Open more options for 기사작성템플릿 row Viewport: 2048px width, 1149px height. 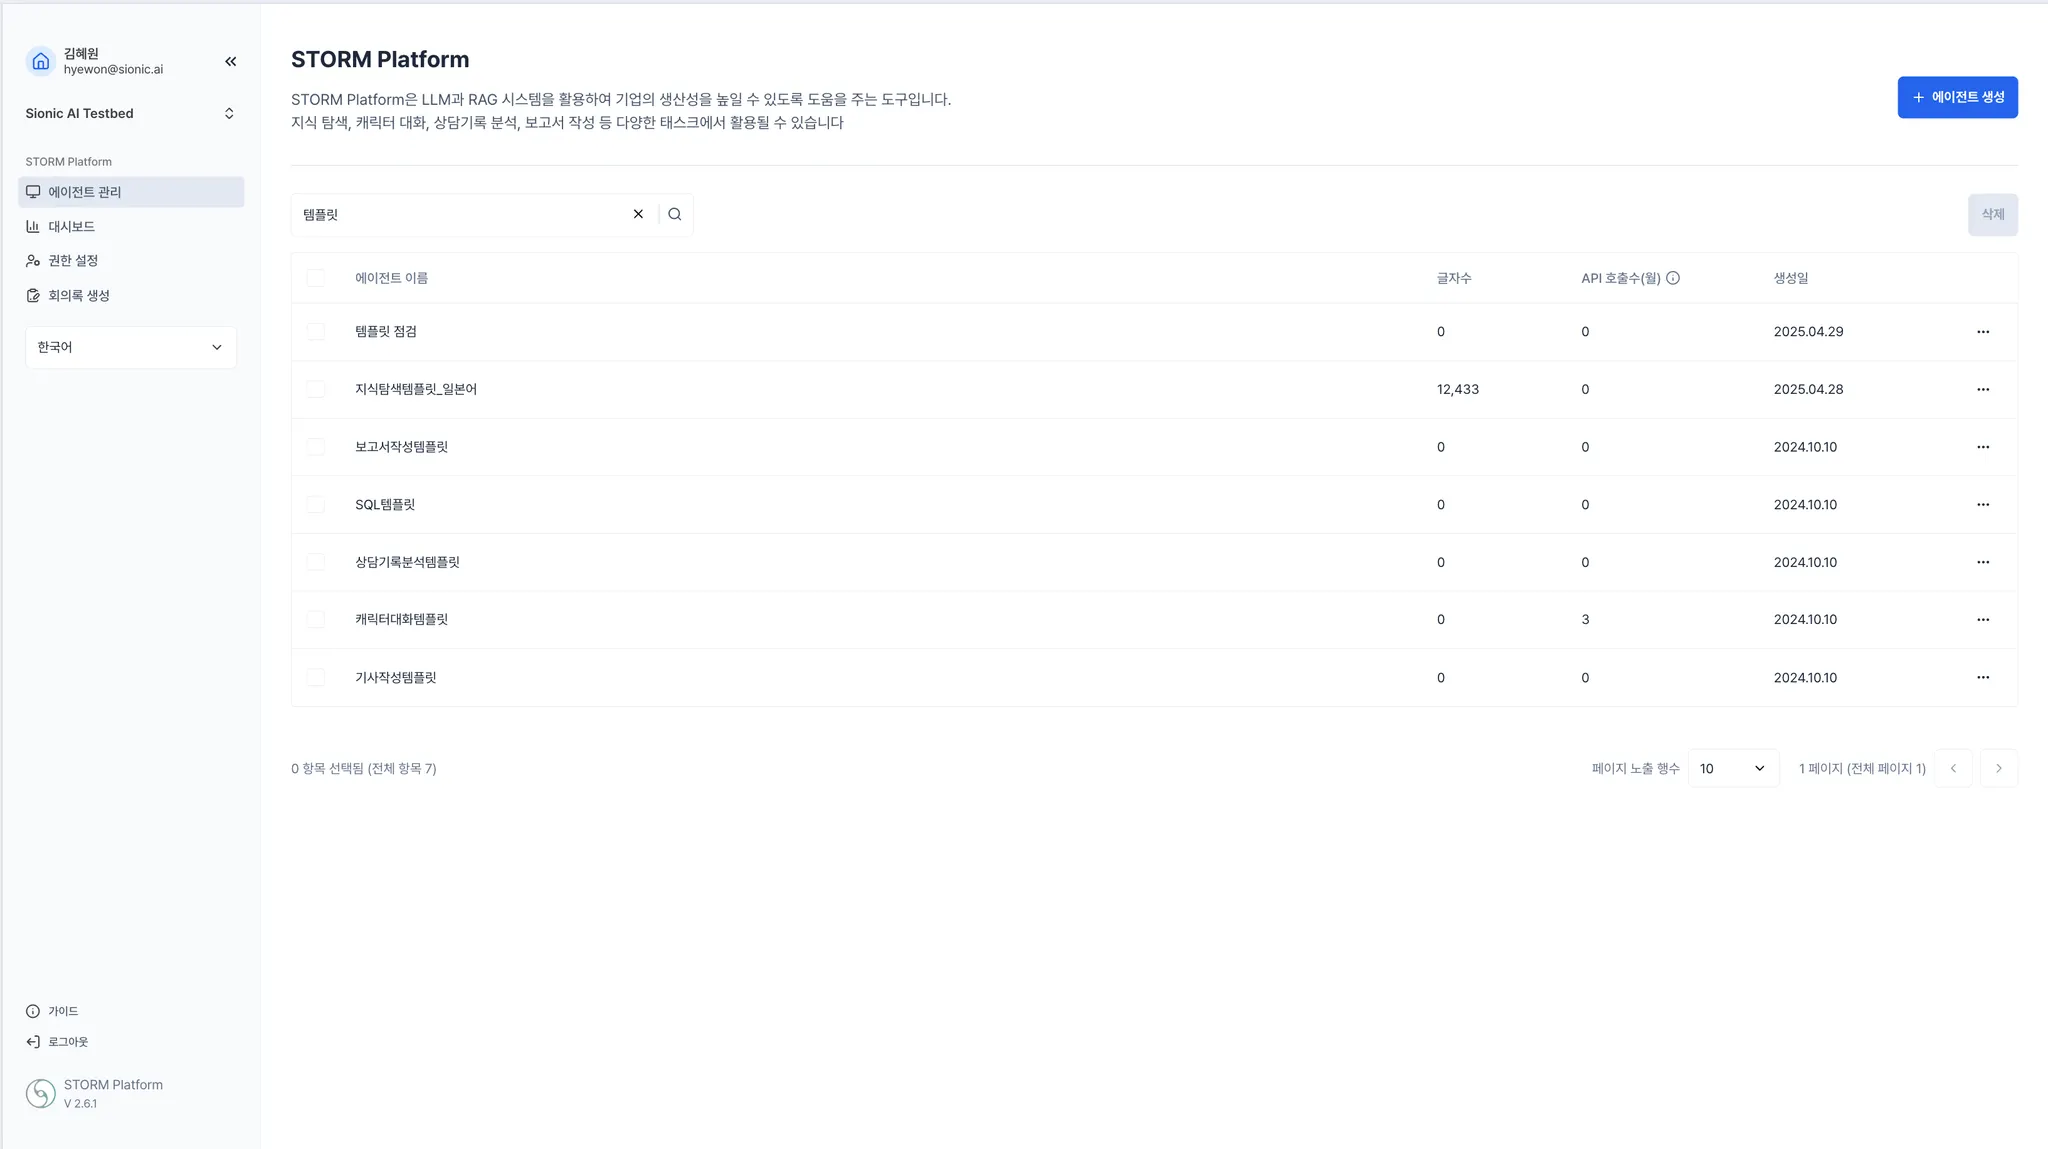pos(1983,678)
